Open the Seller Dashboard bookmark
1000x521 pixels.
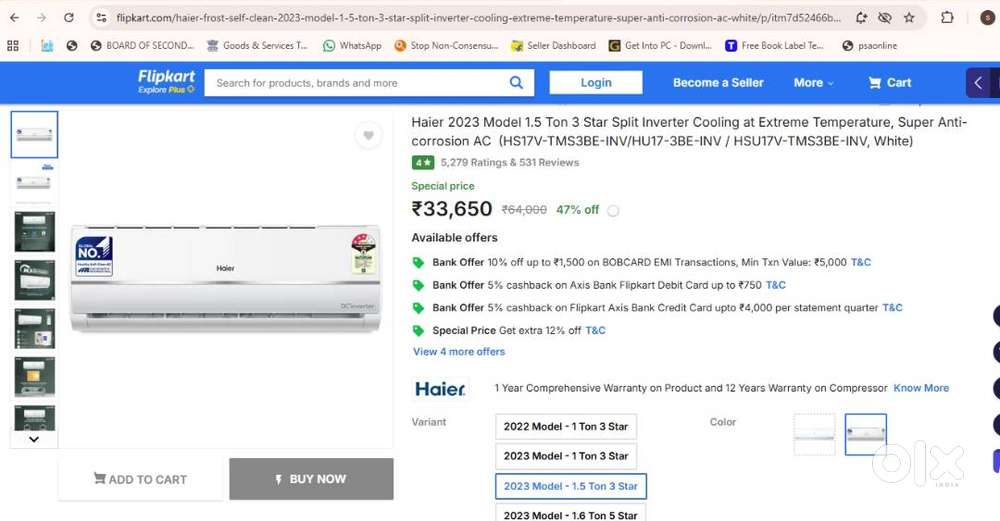click(553, 46)
